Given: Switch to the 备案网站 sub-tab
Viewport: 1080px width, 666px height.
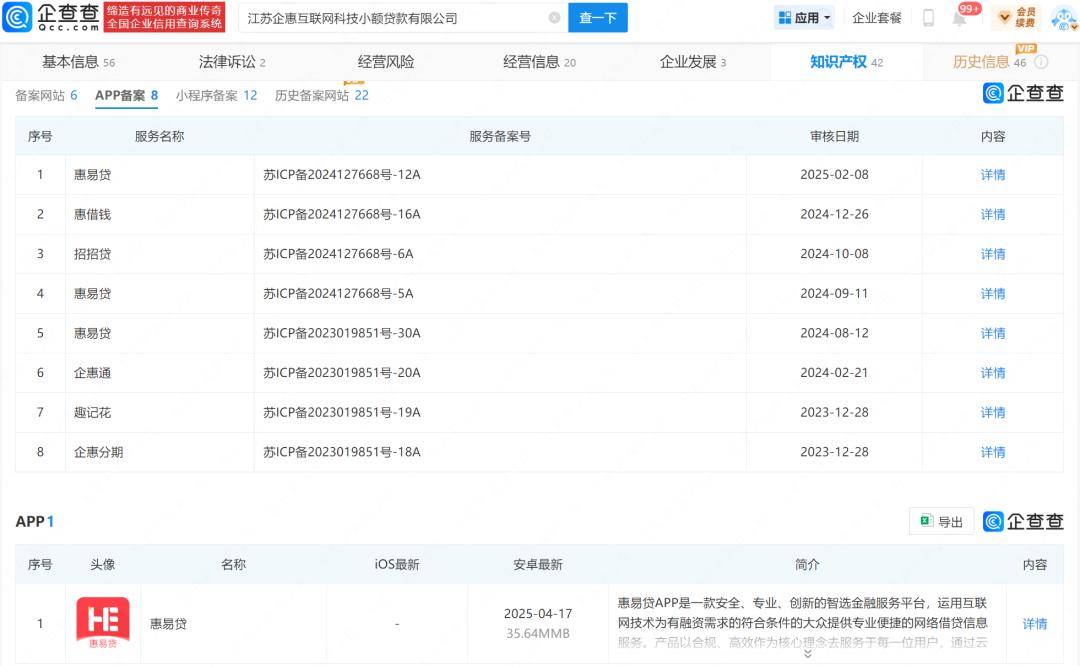Looking at the screenshot, I should coord(46,96).
